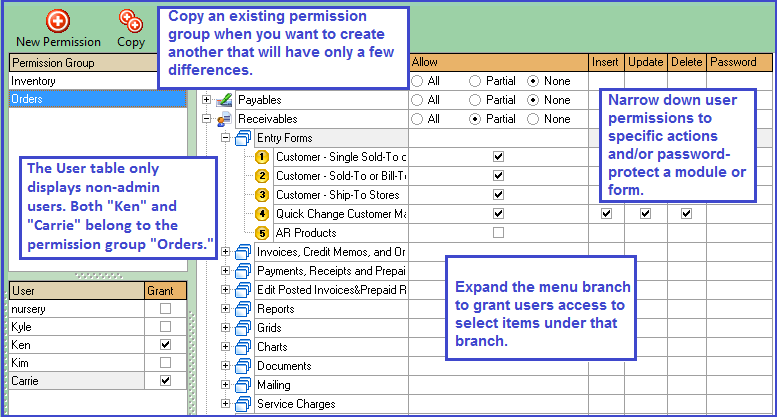
Task: Click the Service Charges folder icon
Action: tap(243, 404)
